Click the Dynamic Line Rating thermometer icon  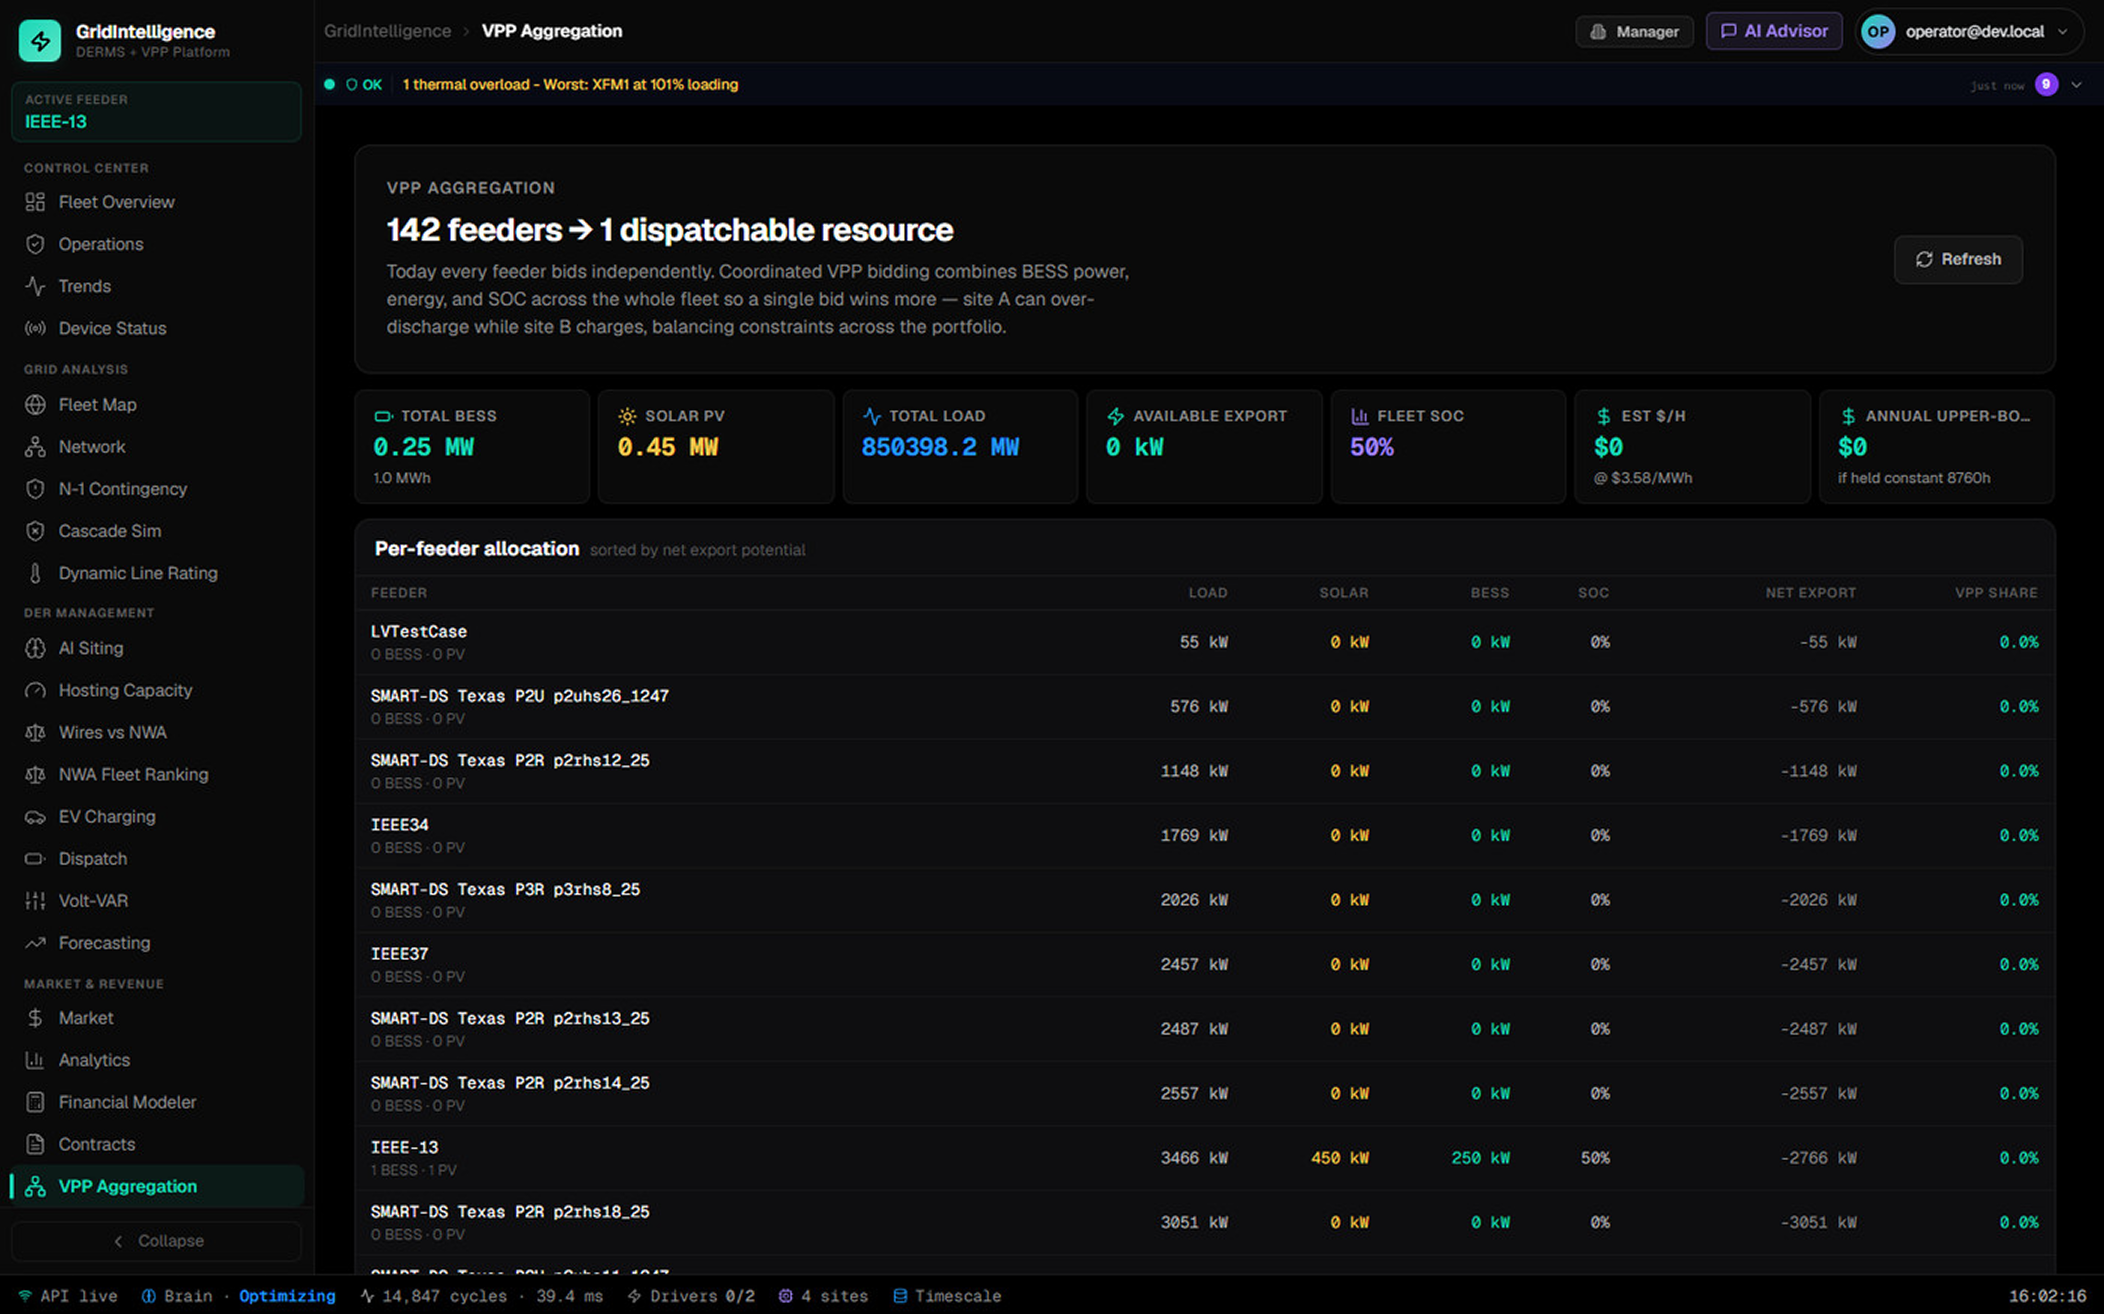coord(35,573)
